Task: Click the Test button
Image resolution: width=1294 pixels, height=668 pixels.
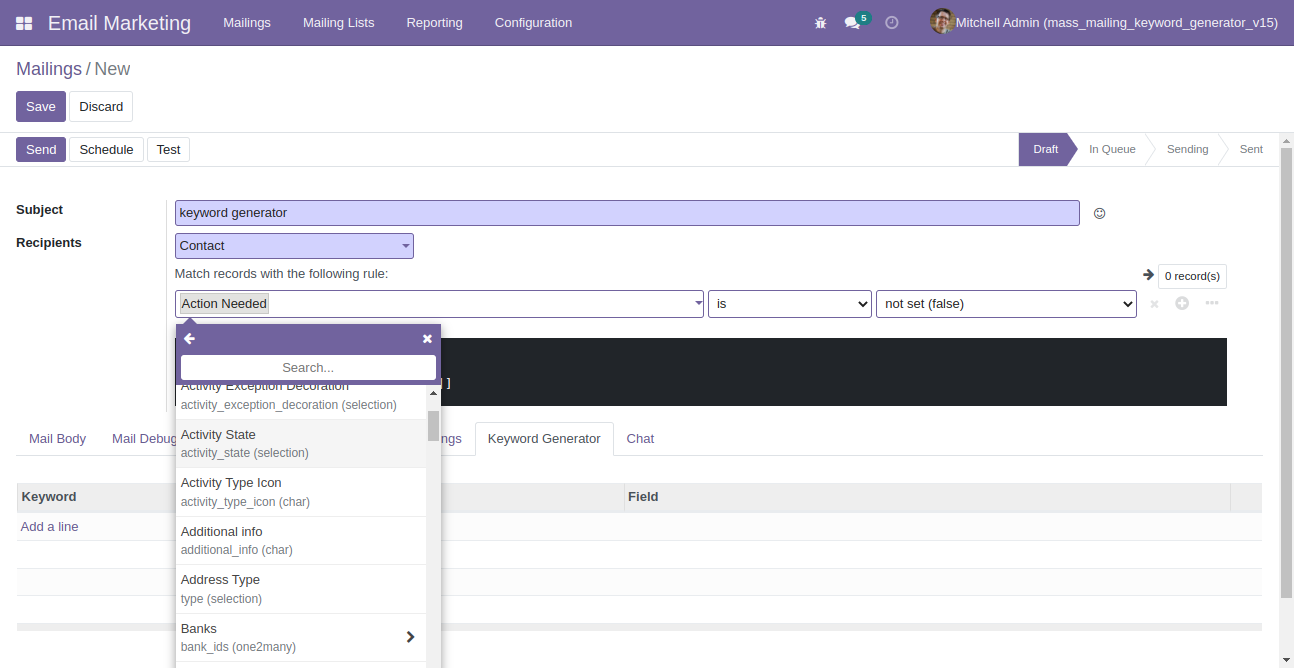Action: pyautogui.click(x=168, y=150)
